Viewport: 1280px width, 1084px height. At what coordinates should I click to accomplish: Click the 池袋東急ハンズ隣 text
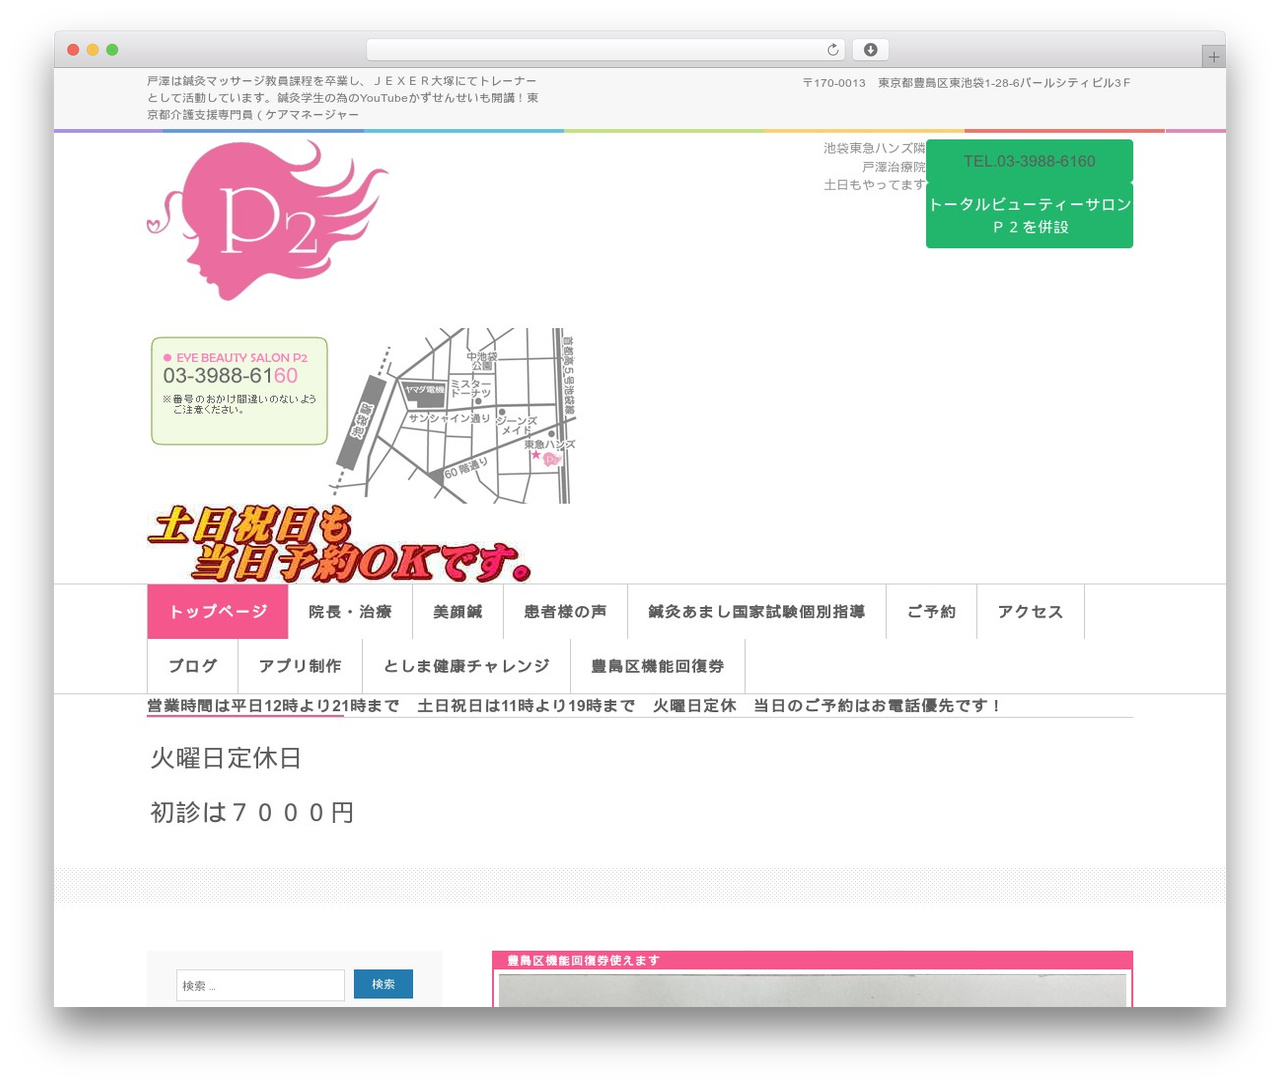coord(874,148)
